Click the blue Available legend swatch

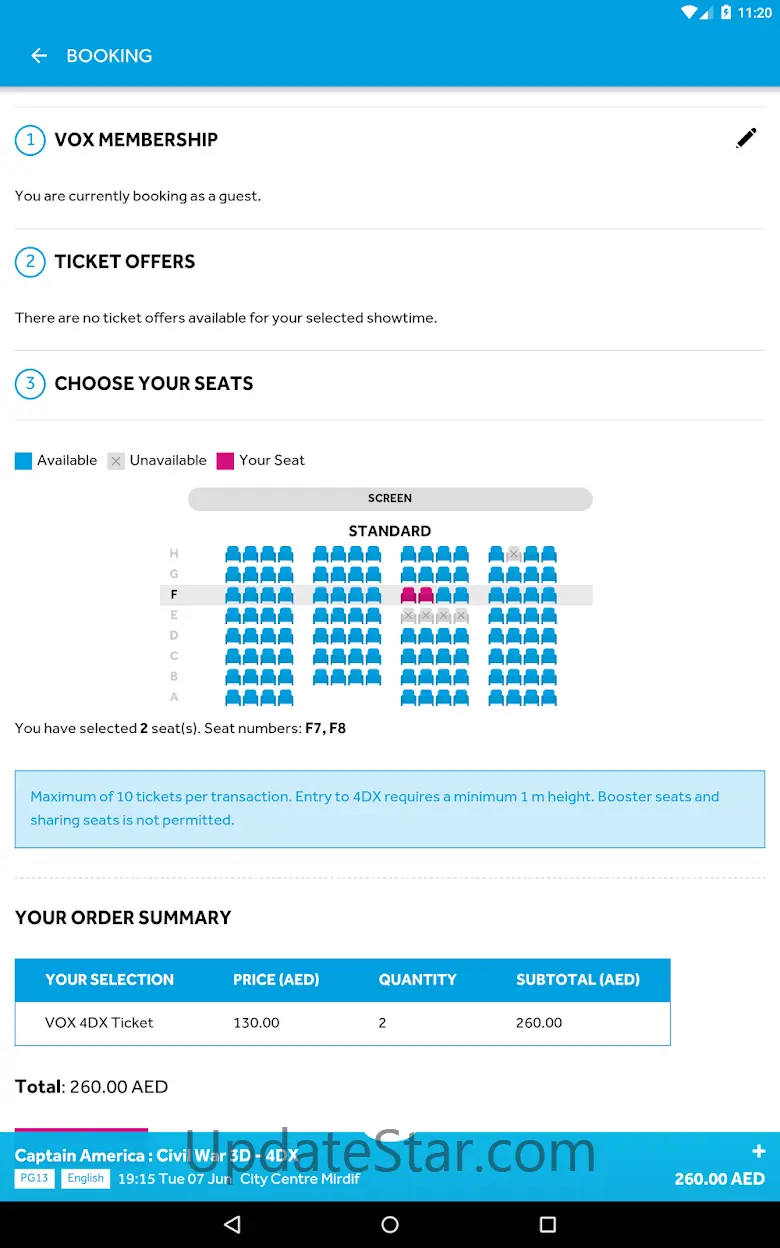point(24,461)
